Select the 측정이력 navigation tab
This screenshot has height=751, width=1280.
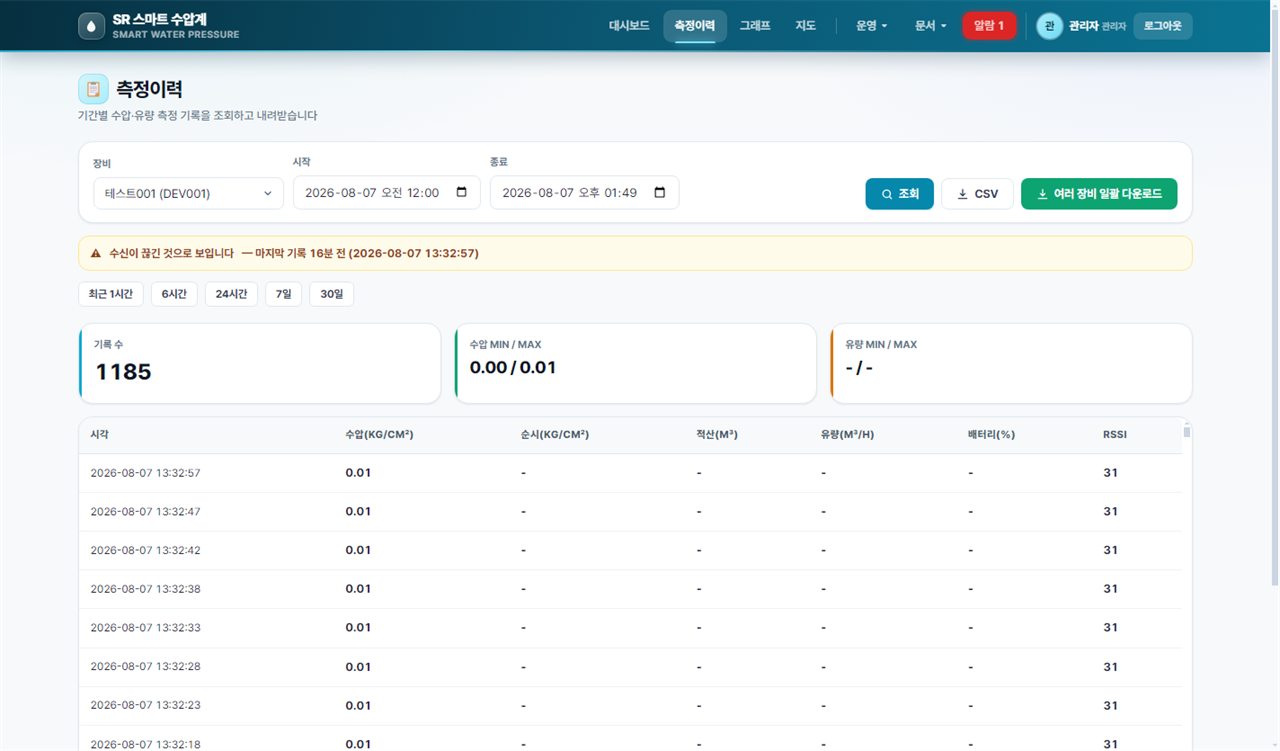click(x=695, y=26)
